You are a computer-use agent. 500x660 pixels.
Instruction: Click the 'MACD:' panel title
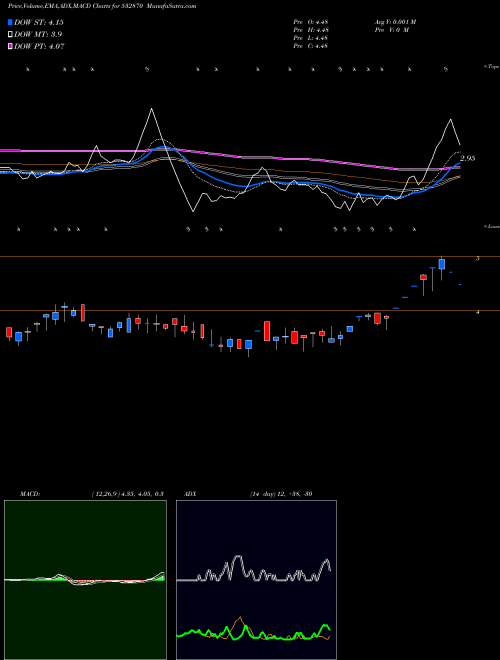click(29, 494)
